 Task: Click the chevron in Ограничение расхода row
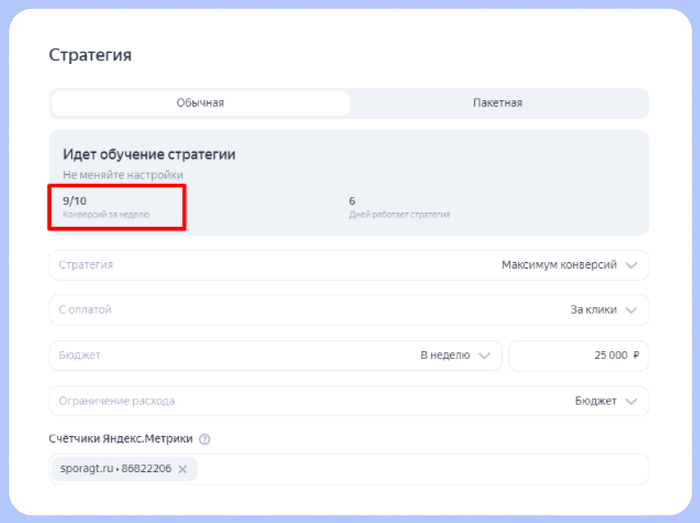point(630,401)
